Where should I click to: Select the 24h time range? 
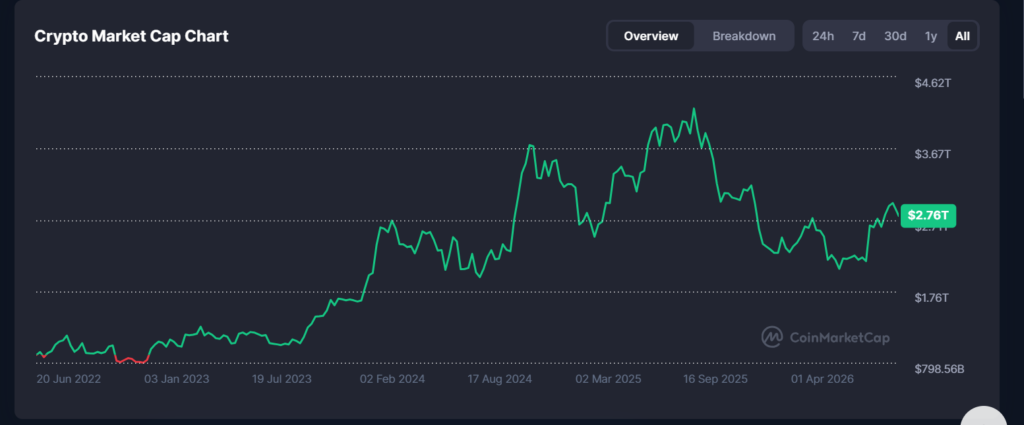pos(823,36)
